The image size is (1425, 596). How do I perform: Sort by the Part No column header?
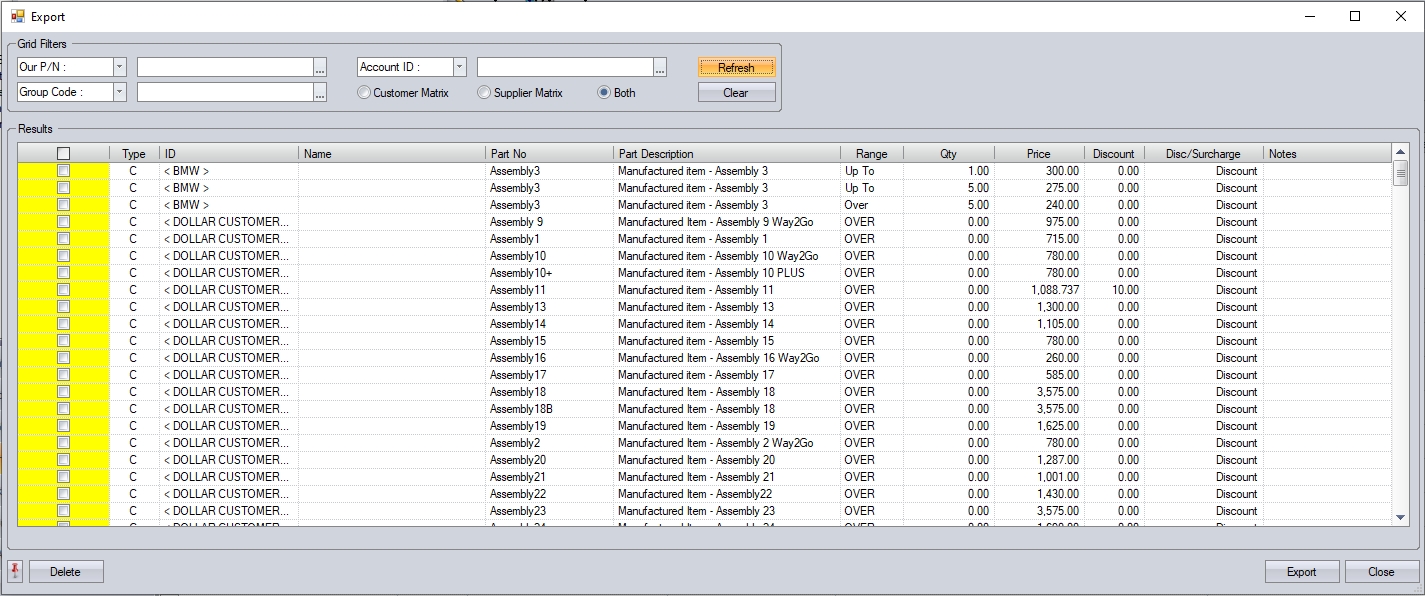click(549, 154)
